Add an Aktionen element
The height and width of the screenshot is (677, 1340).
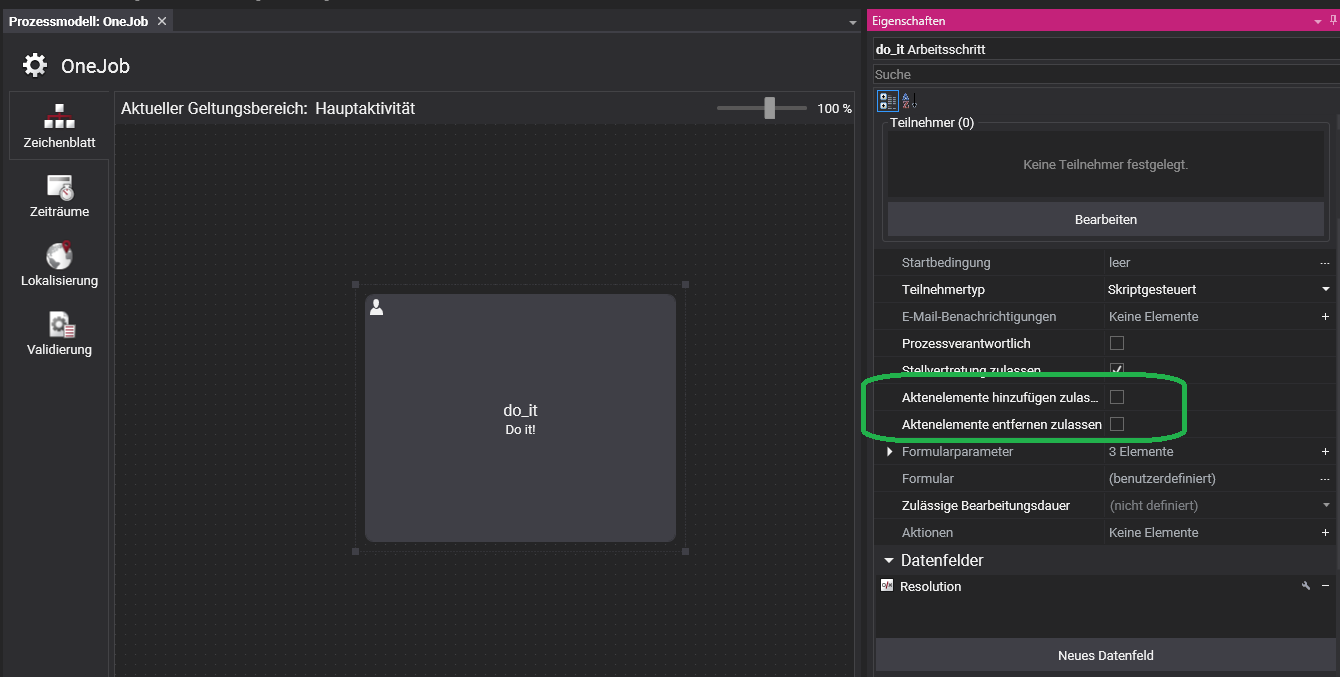click(x=1326, y=533)
